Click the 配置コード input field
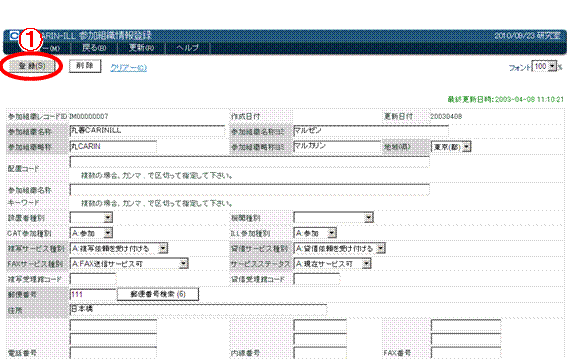 click(250, 162)
